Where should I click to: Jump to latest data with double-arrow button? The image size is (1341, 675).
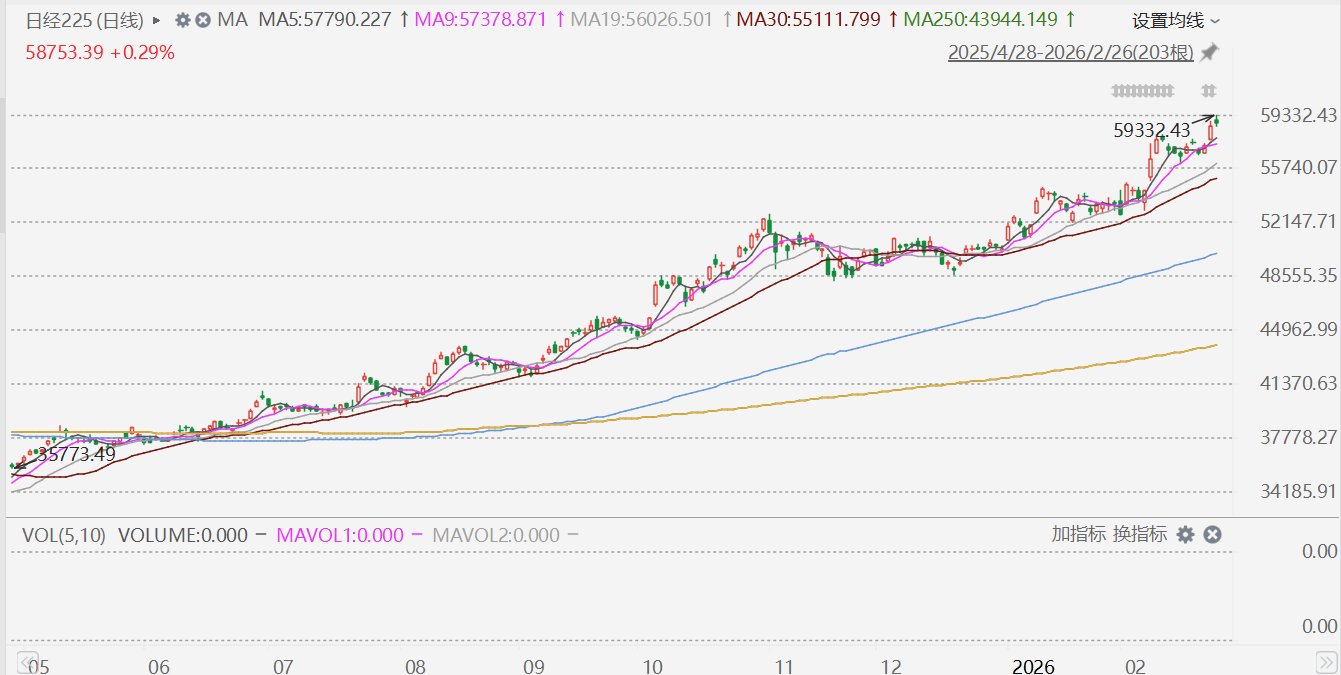(x=1326, y=663)
